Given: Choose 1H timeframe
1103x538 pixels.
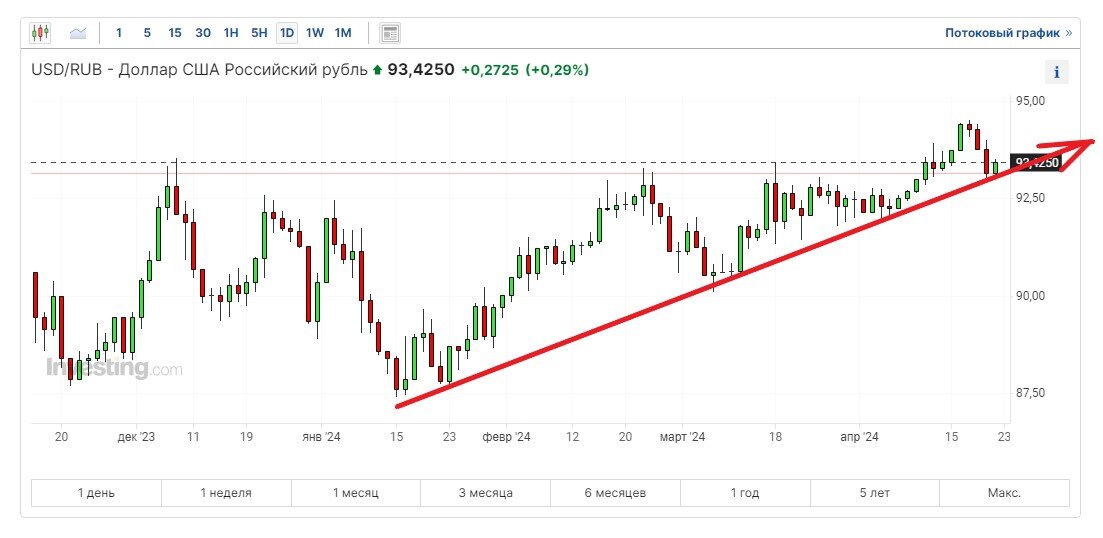Looking at the screenshot, I should pos(231,32).
